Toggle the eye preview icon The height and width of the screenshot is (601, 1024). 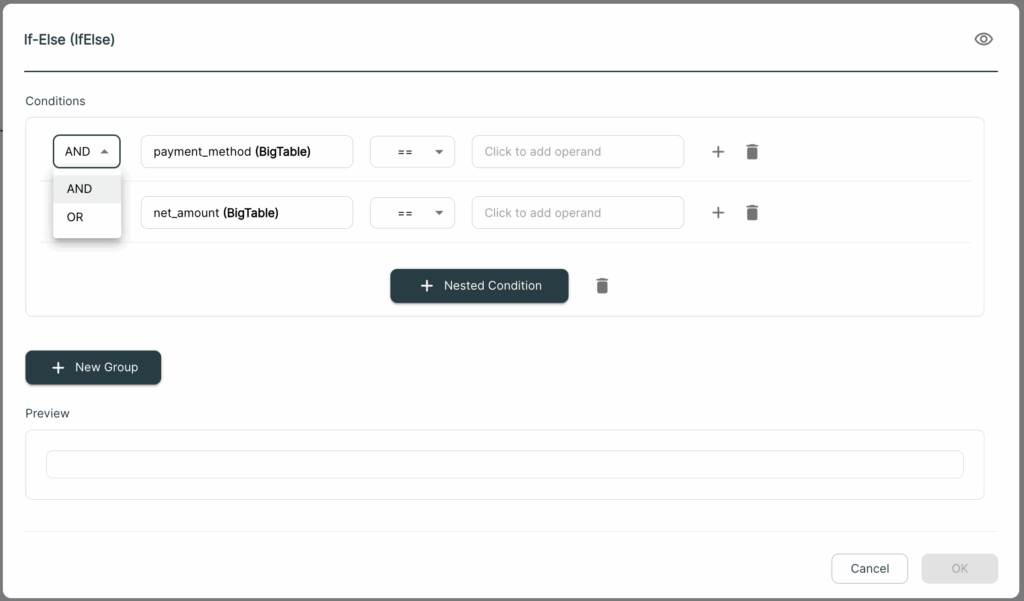click(983, 39)
